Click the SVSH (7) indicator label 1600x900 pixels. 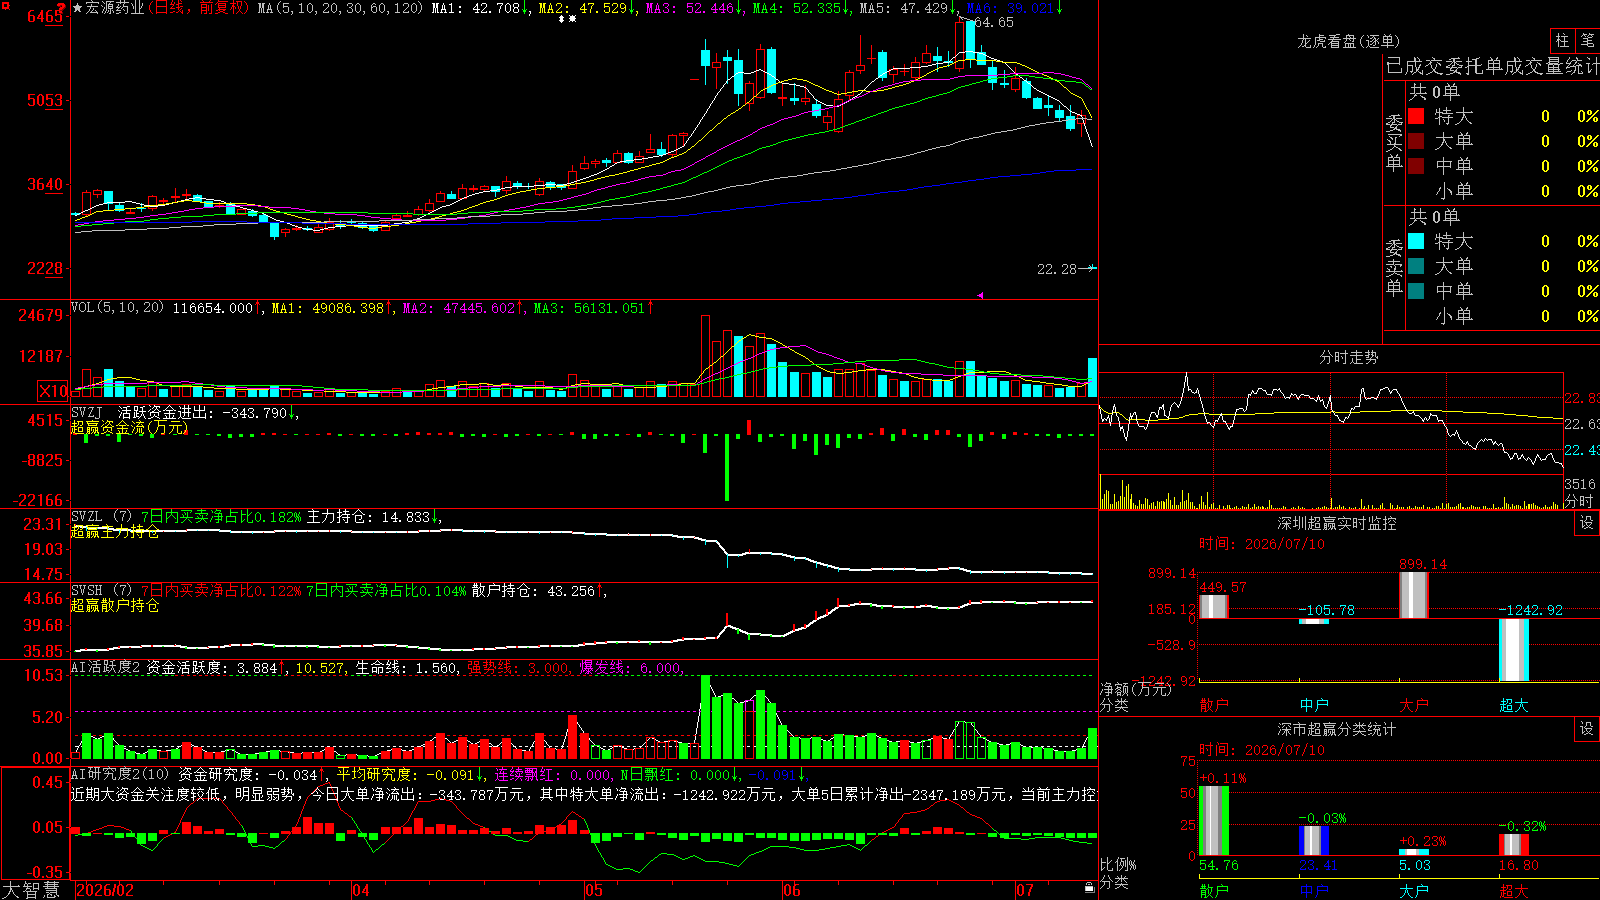[x=102, y=591]
